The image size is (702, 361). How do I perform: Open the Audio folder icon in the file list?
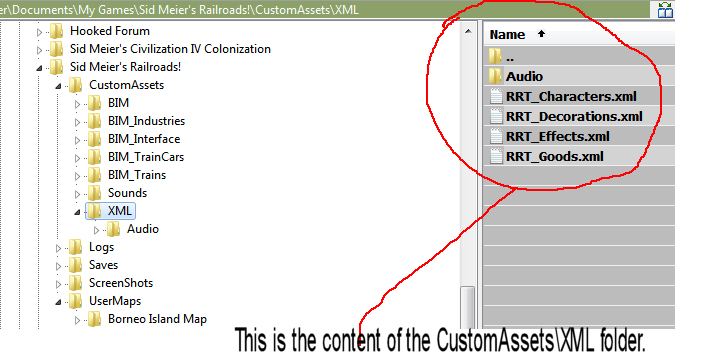click(x=495, y=77)
